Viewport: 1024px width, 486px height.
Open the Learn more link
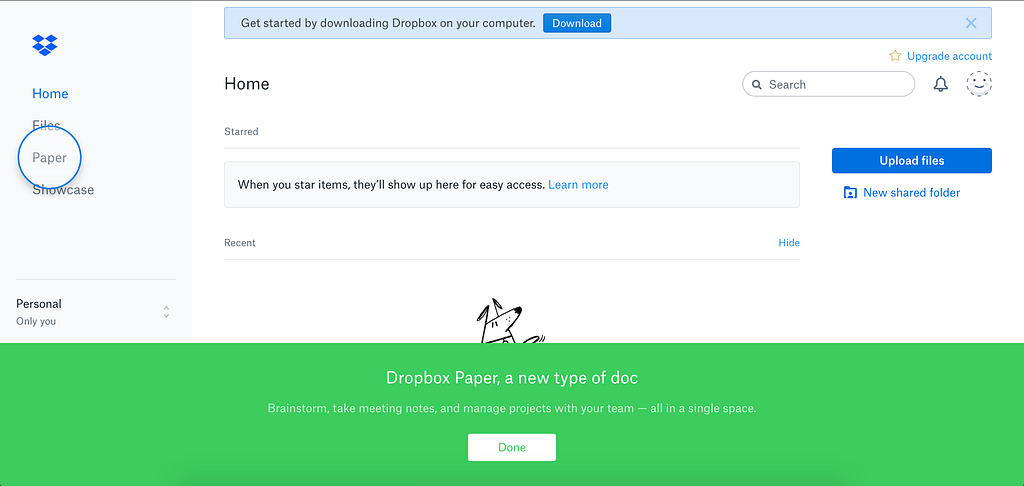pyautogui.click(x=578, y=185)
